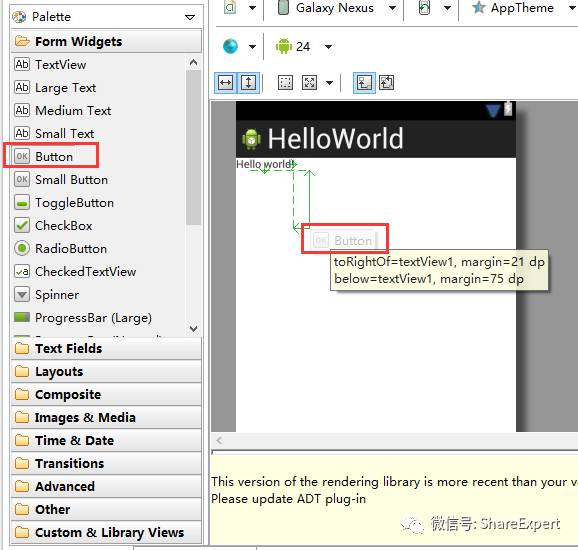The image size is (578, 550).
Task: Click the palette scrollbar down arrow
Action: pos(193,328)
